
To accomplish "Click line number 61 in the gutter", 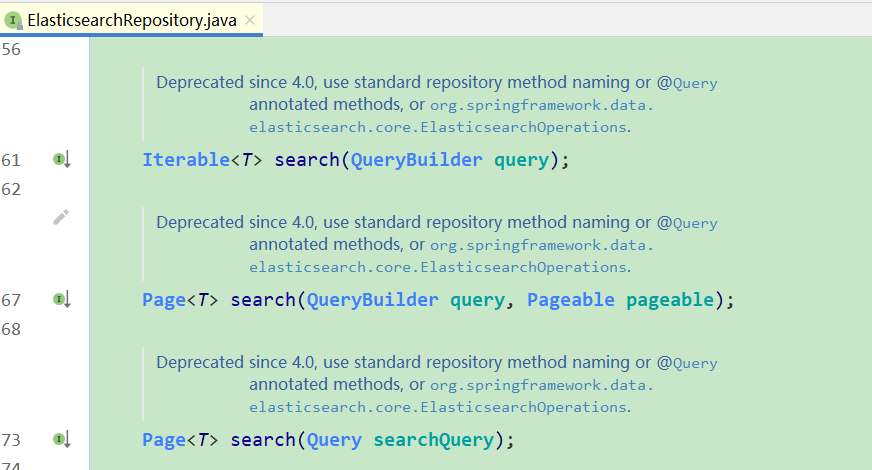I will [x=11, y=160].
